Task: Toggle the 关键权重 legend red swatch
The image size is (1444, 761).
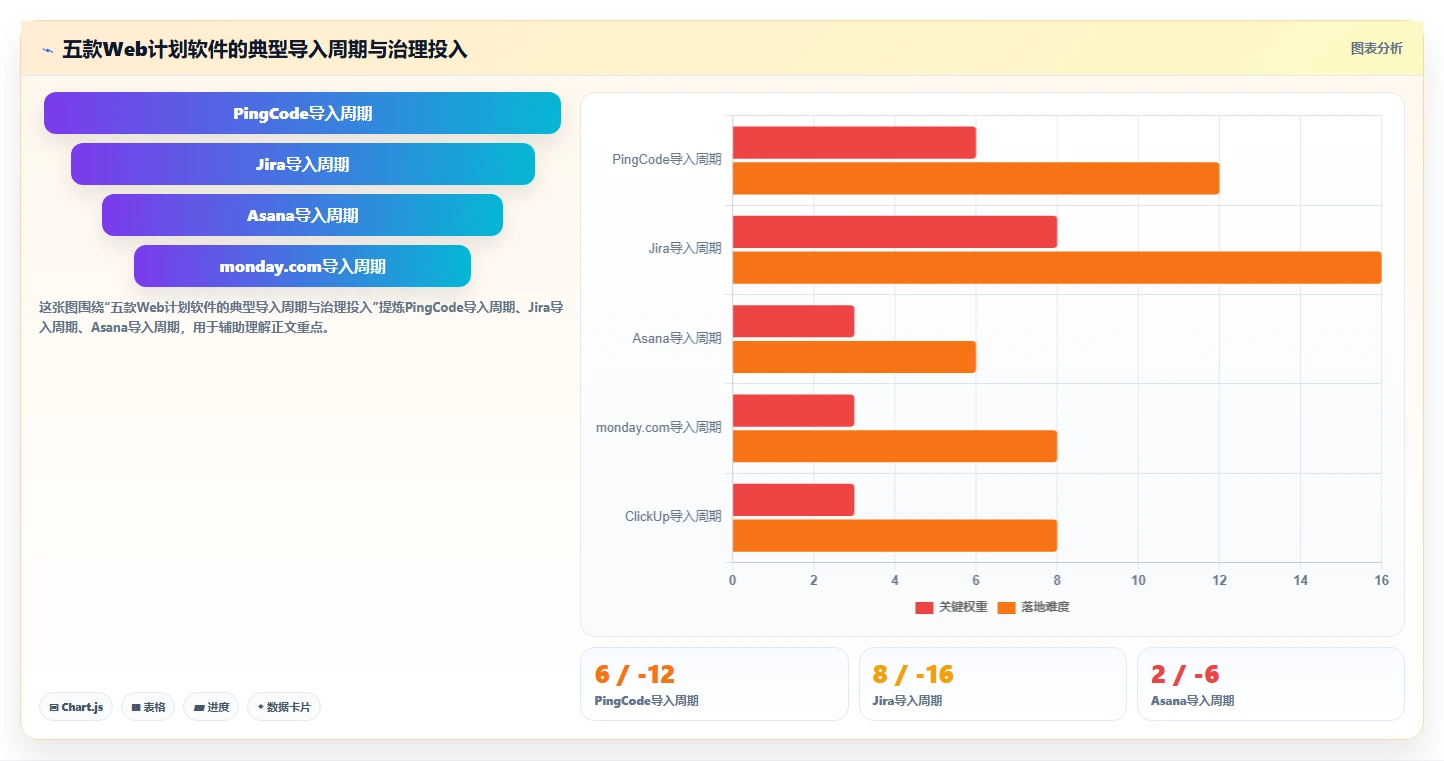Action: [924, 607]
